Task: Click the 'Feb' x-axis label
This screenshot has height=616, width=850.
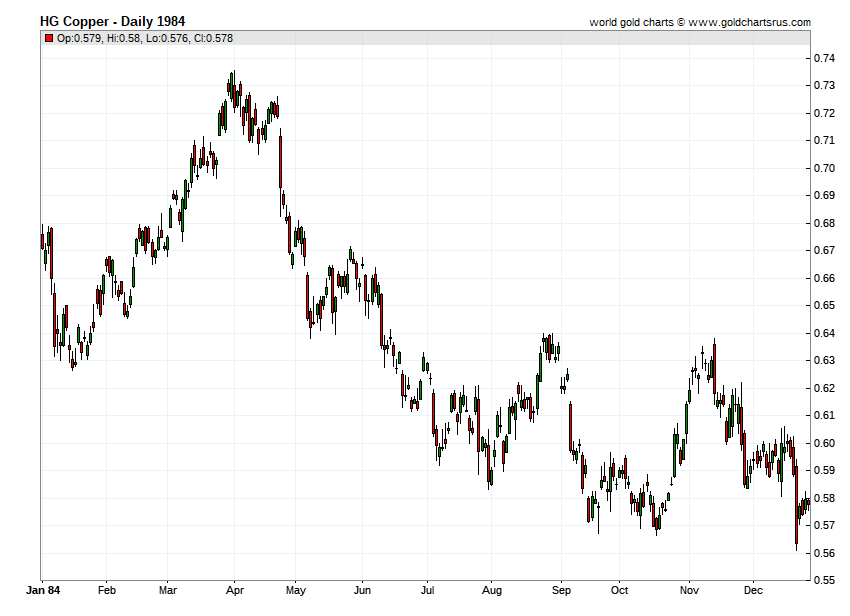Action: point(107,590)
